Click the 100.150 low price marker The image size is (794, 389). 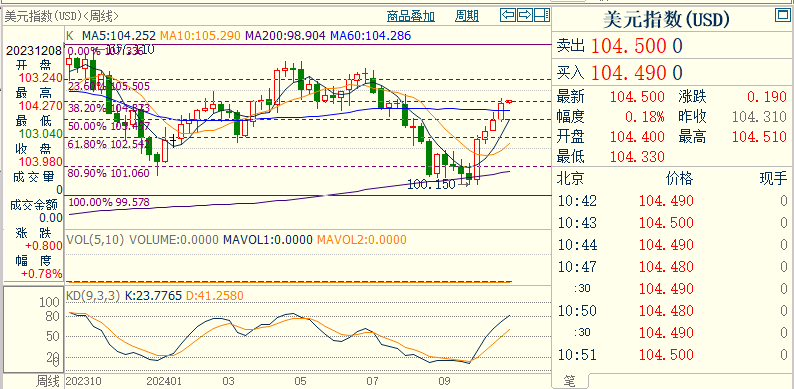point(432,185)
